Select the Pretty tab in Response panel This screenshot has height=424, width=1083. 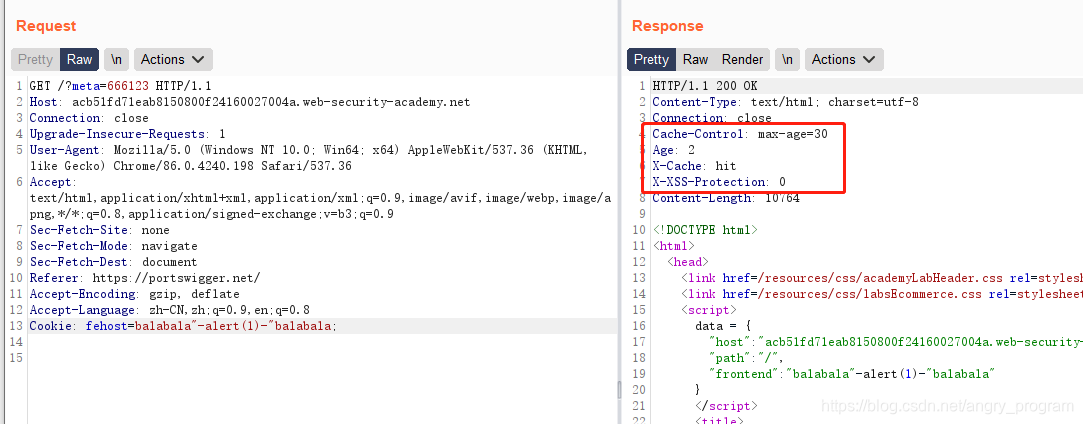[651, 59]
